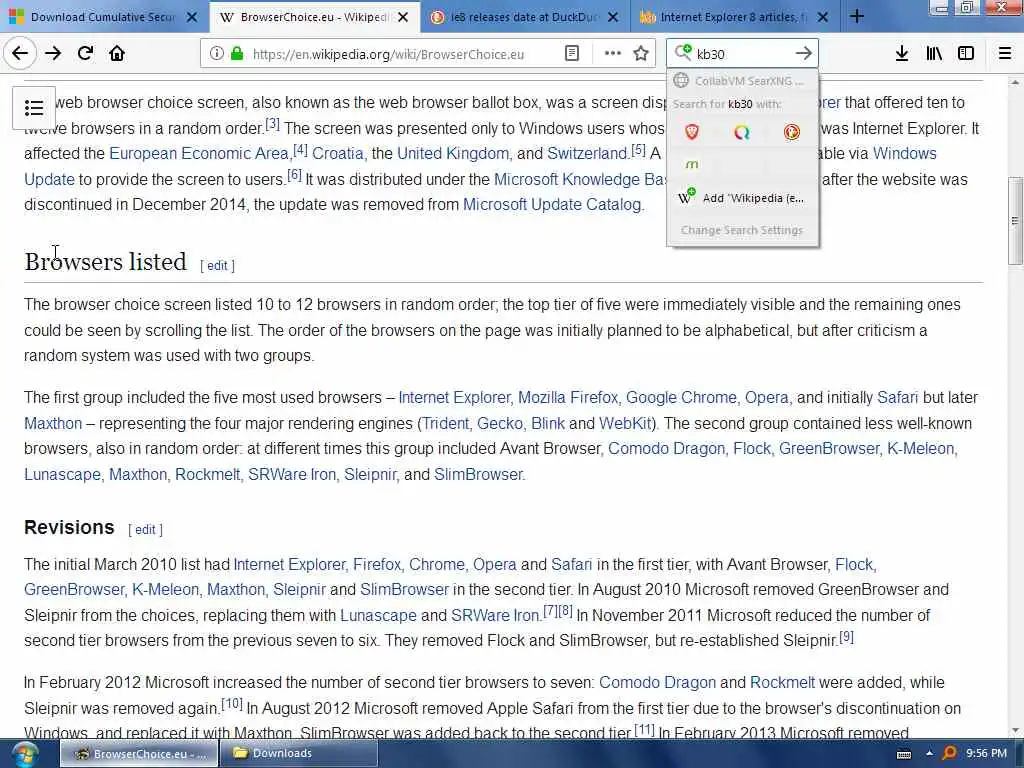Click the search magnifier icon in search box

pyautogui.click(x=683, y=52)
